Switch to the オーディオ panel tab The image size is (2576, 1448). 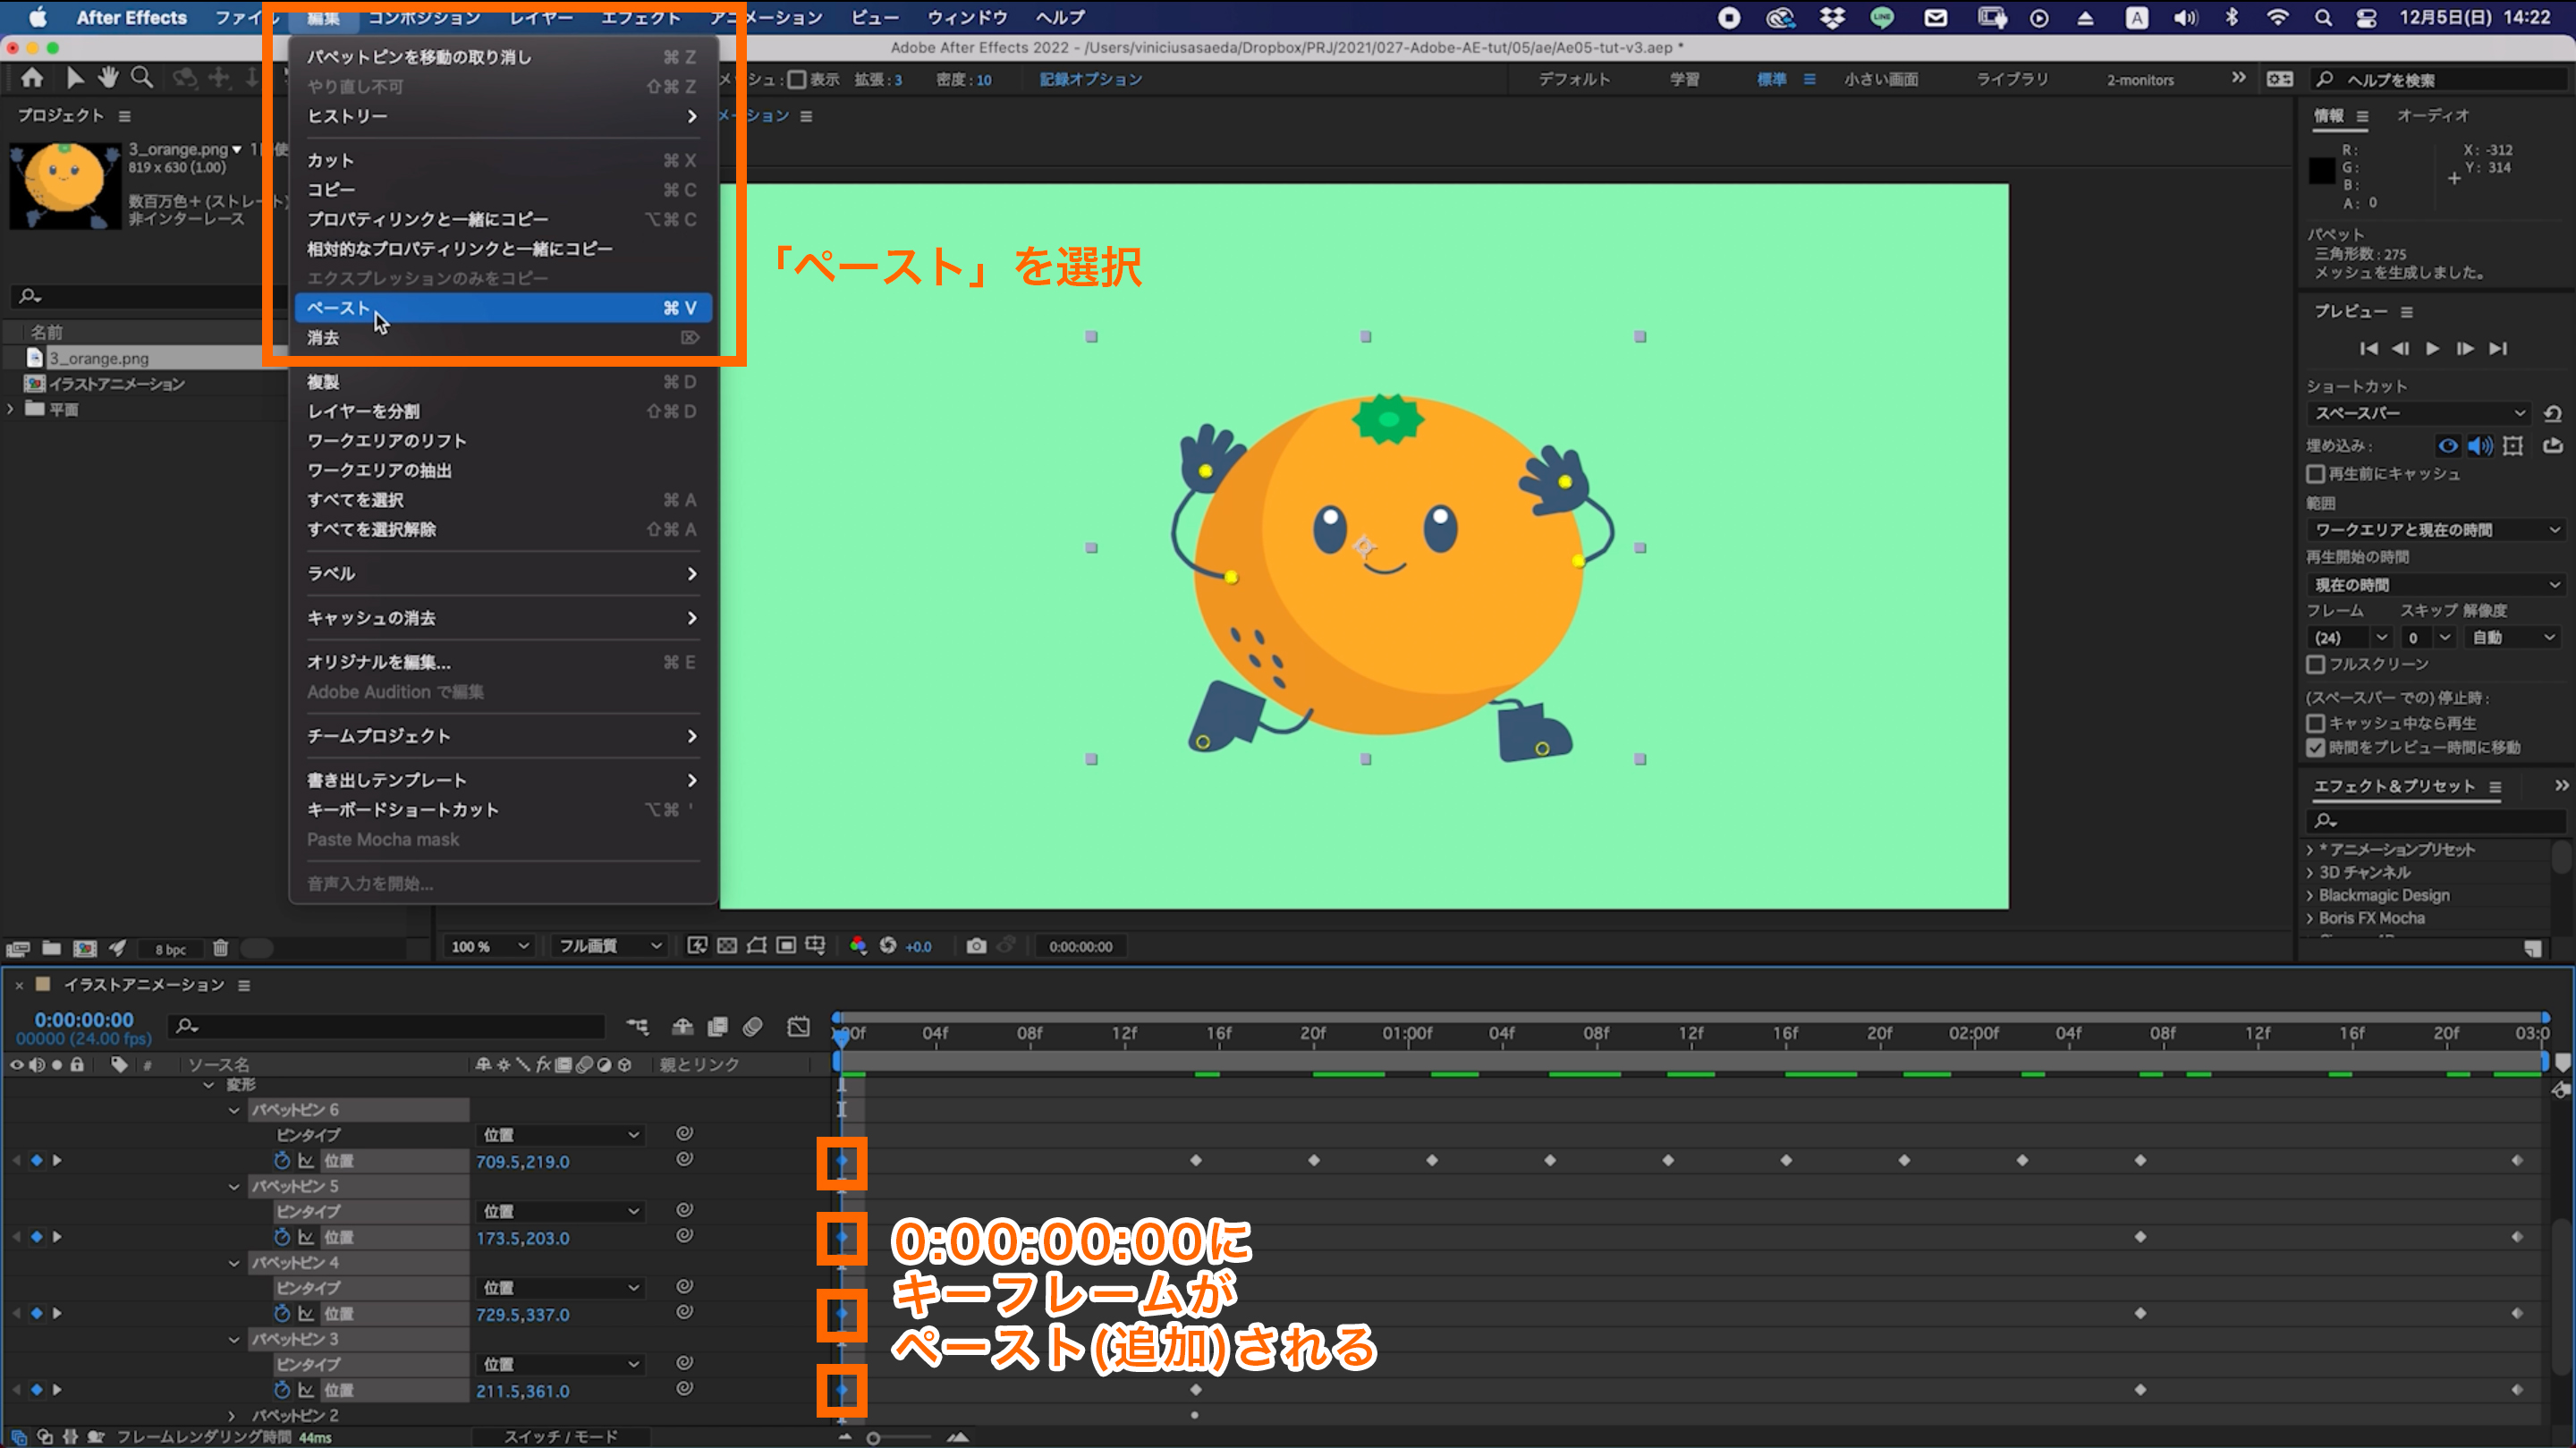click(2432, 116)
